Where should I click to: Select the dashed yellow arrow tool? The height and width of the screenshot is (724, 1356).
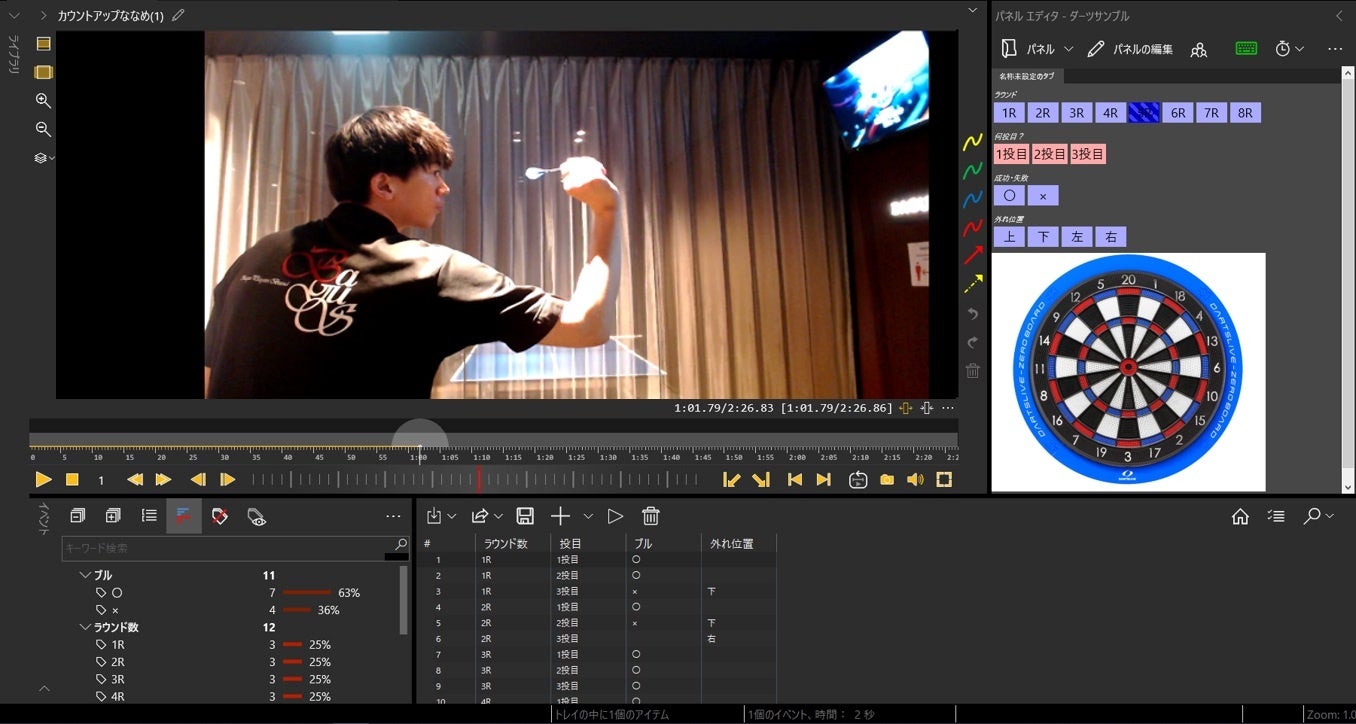(972, 284)
